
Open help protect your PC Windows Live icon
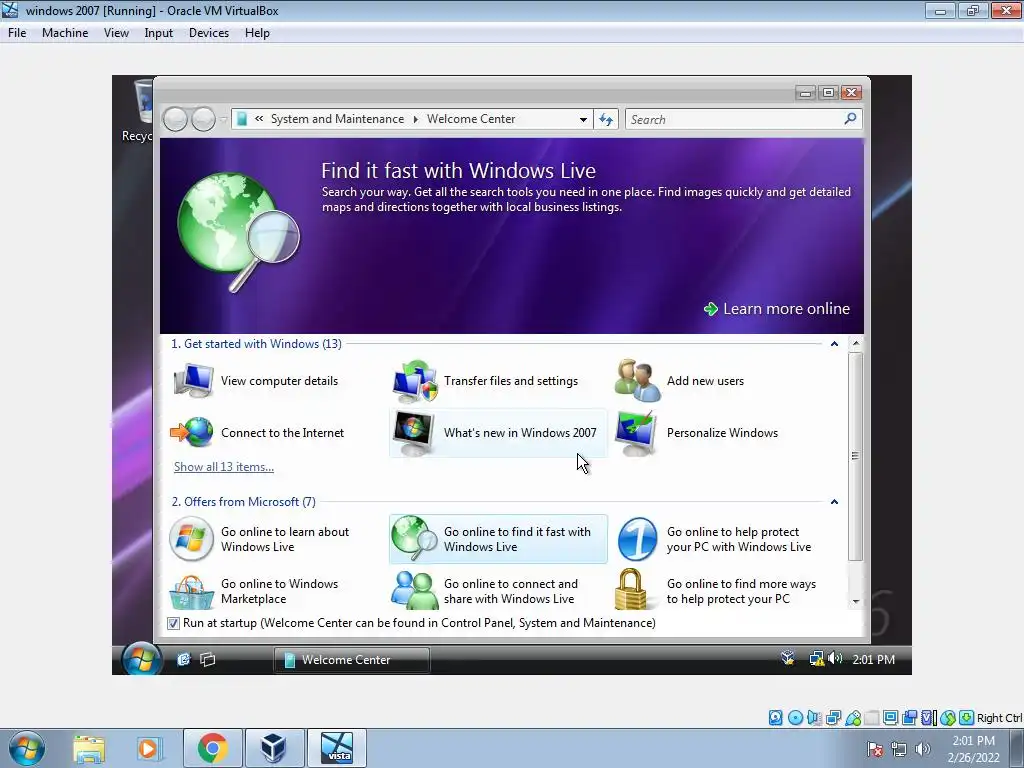[637, 539]
